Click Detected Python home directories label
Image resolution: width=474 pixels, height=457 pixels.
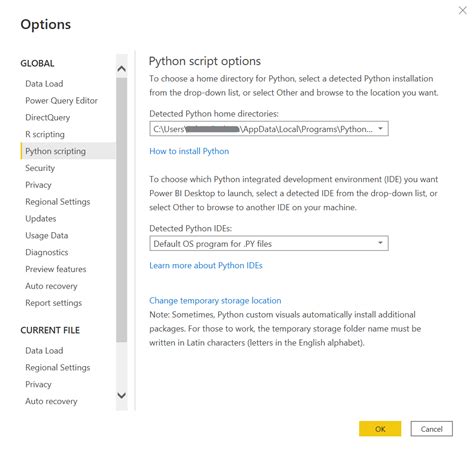click(x=214, y=114)
